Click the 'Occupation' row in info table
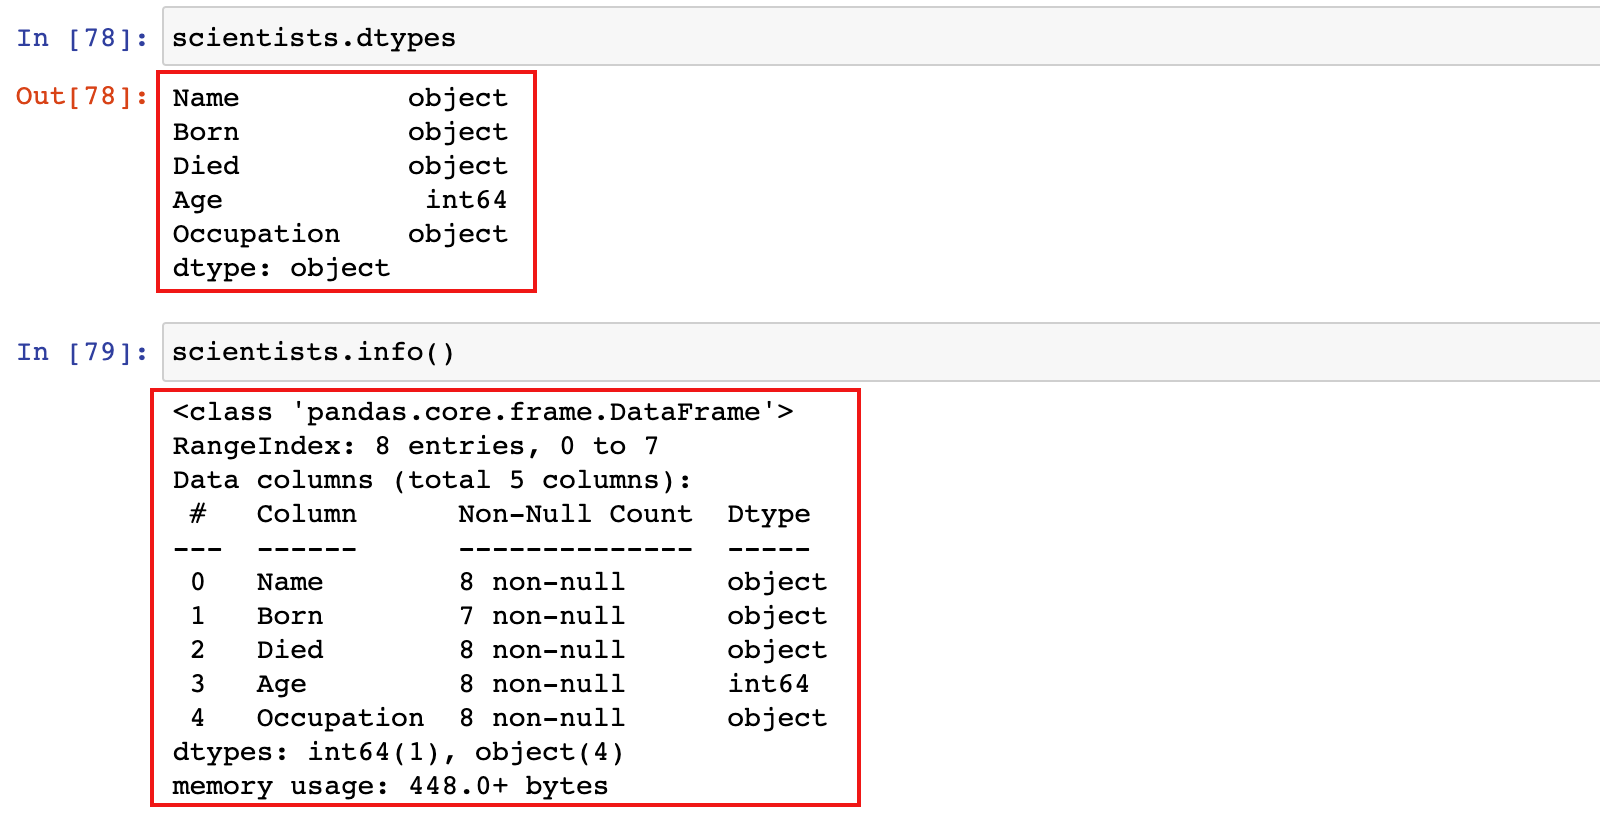Screen dimensions: 1600x820 click(x=508, y=718)
